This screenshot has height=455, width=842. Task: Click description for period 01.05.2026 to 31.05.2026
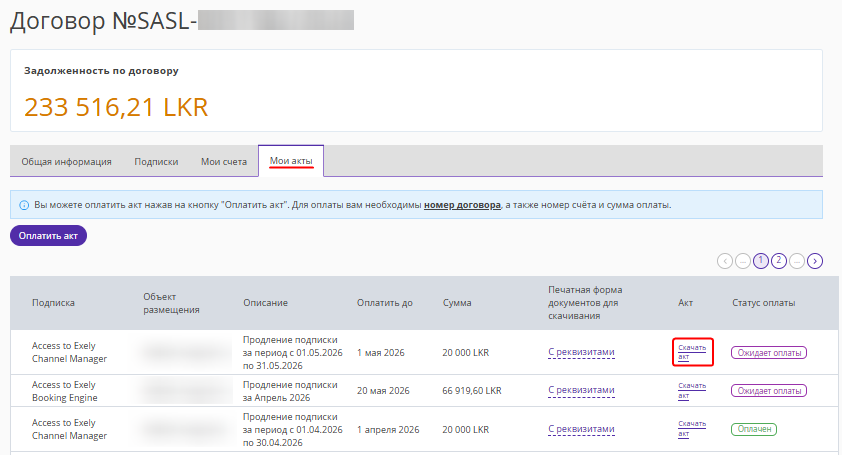coord(293,352)
